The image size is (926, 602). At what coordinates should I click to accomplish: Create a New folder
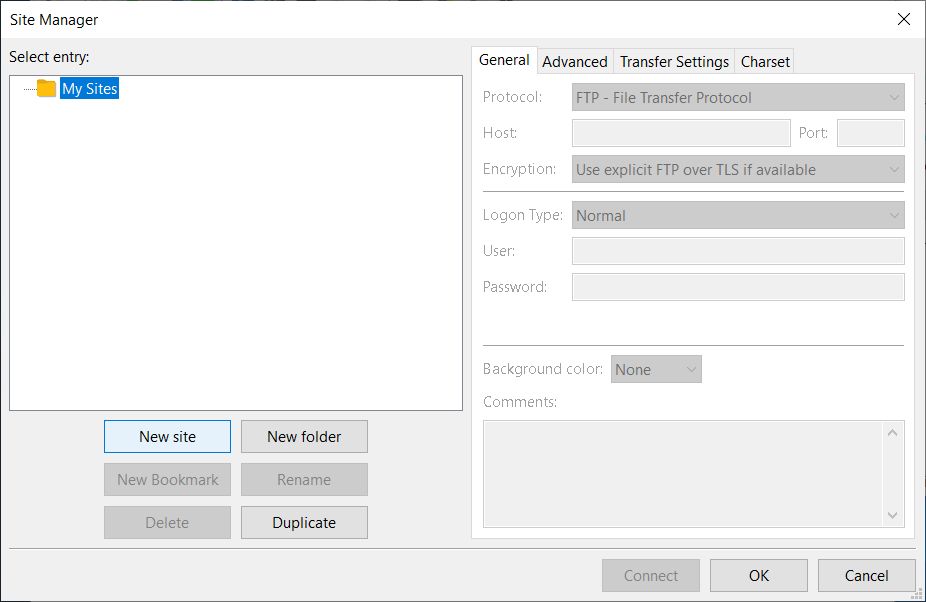304,437
